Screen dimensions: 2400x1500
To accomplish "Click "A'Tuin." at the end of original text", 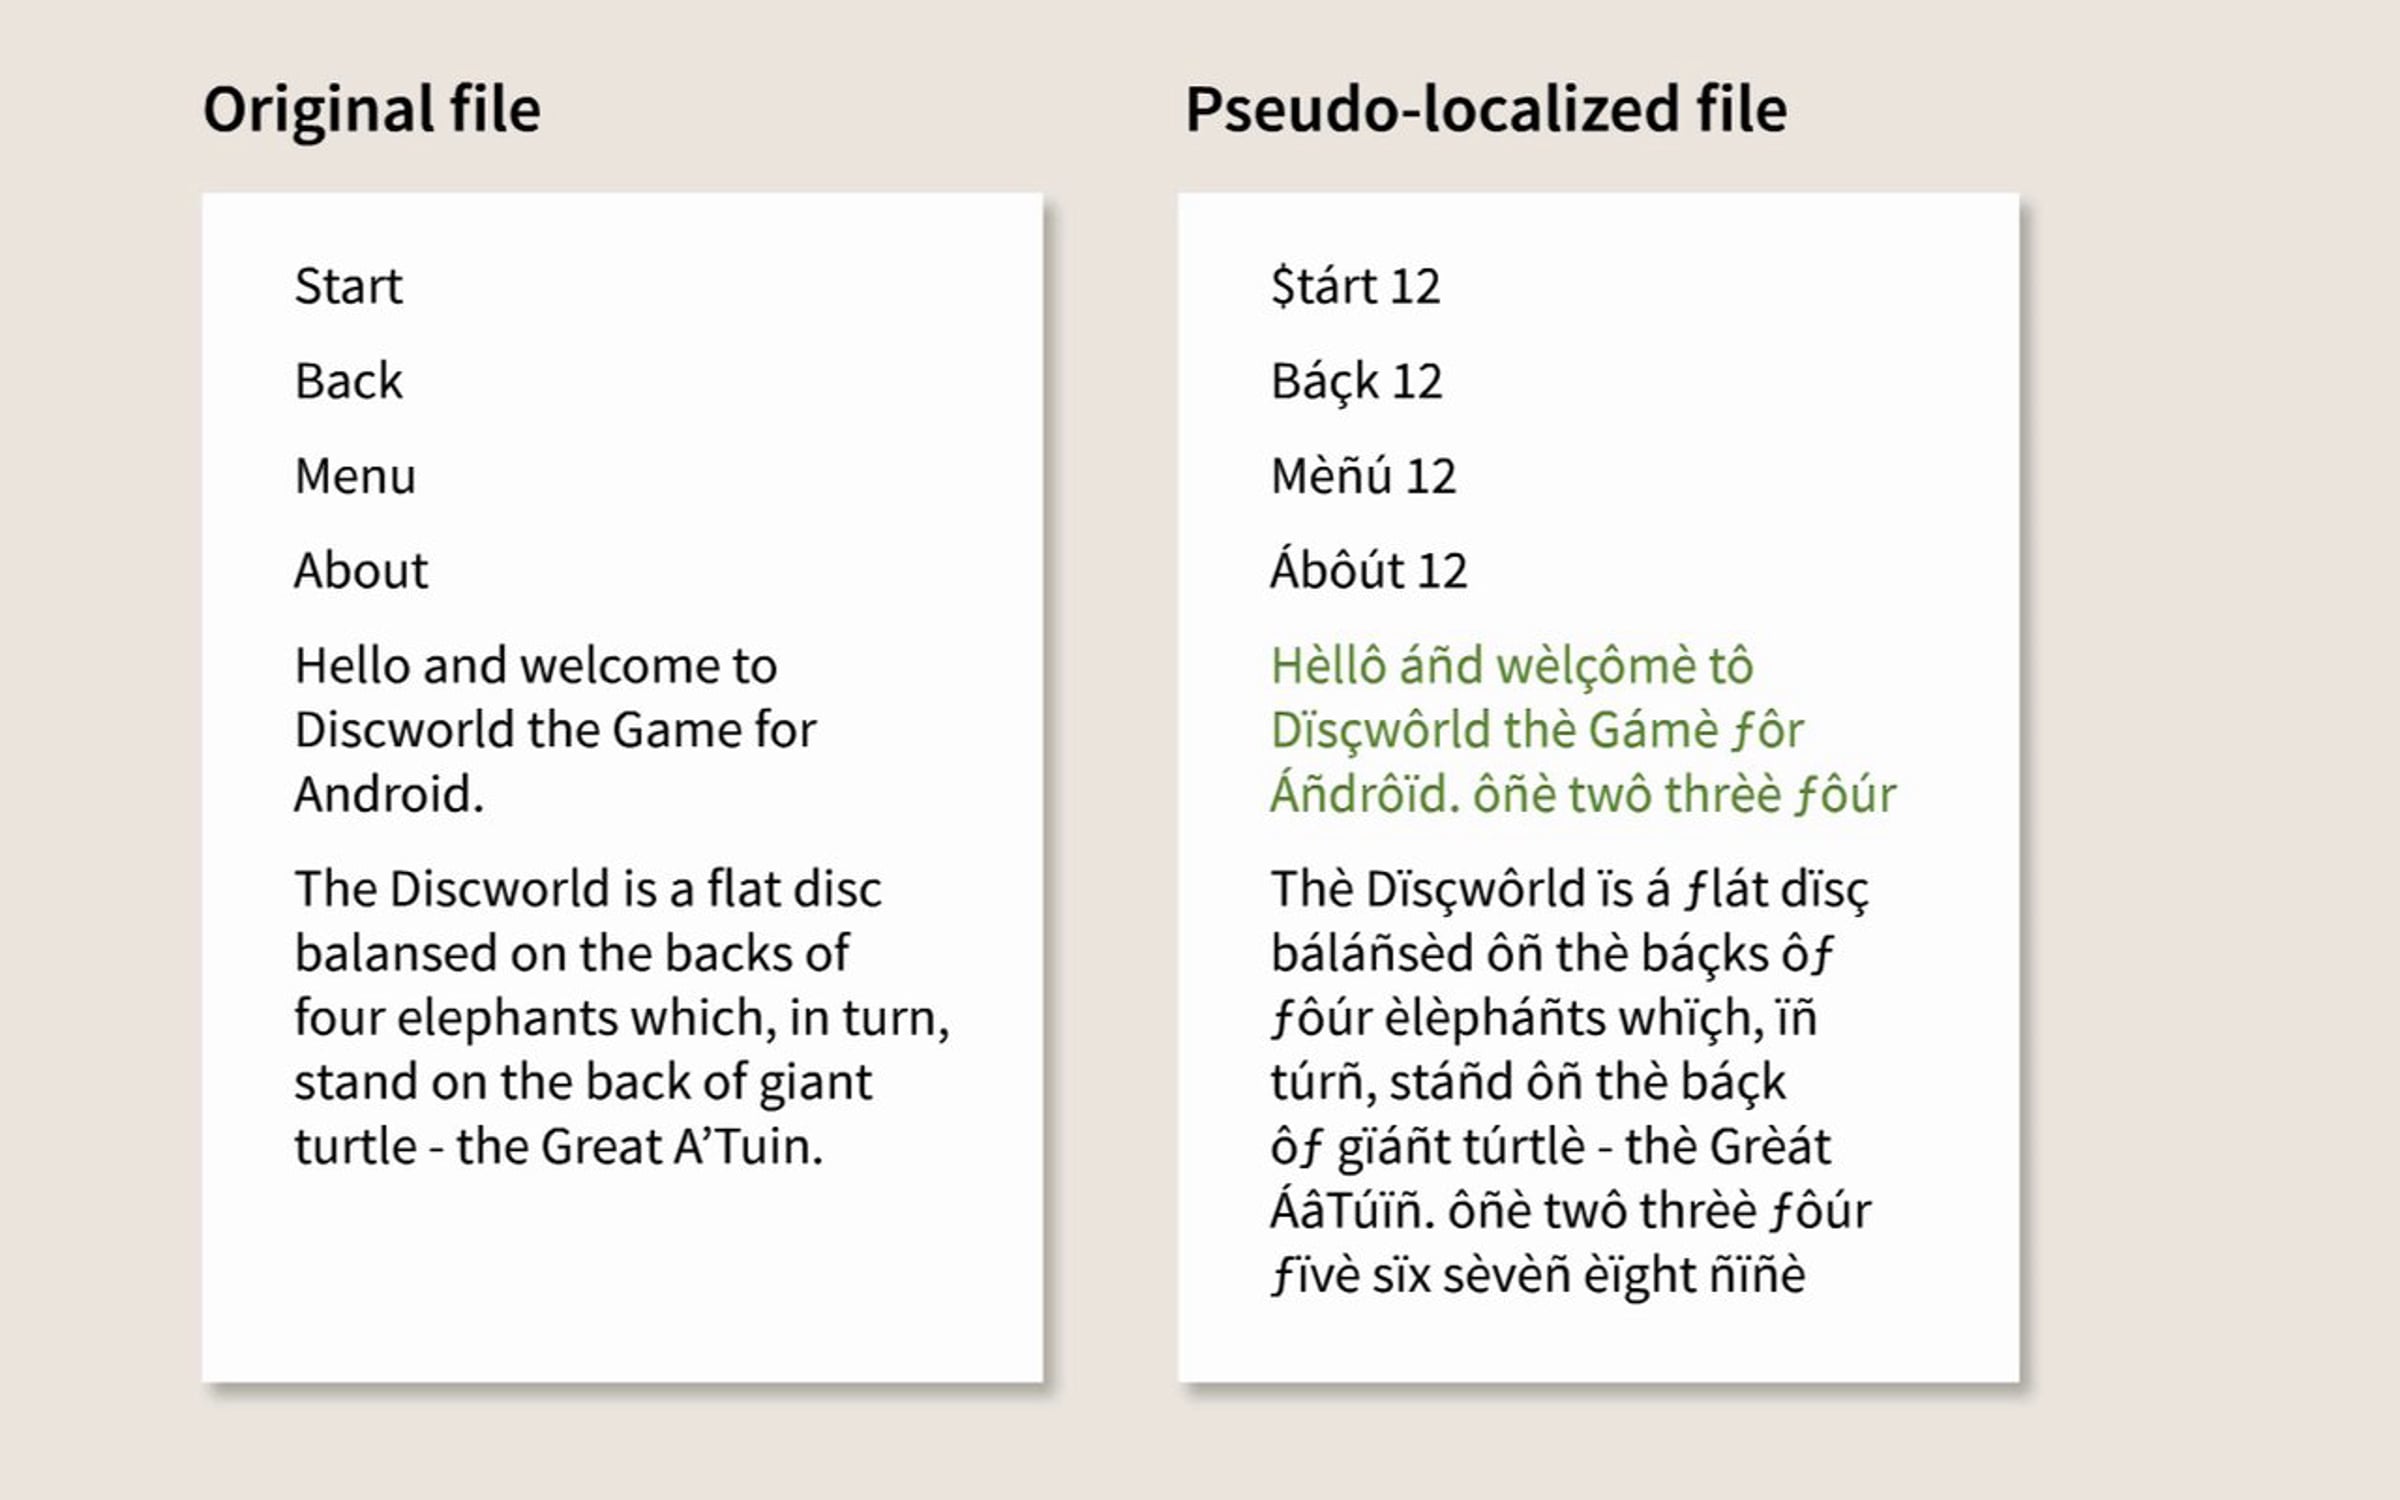I will [748, 1147].
